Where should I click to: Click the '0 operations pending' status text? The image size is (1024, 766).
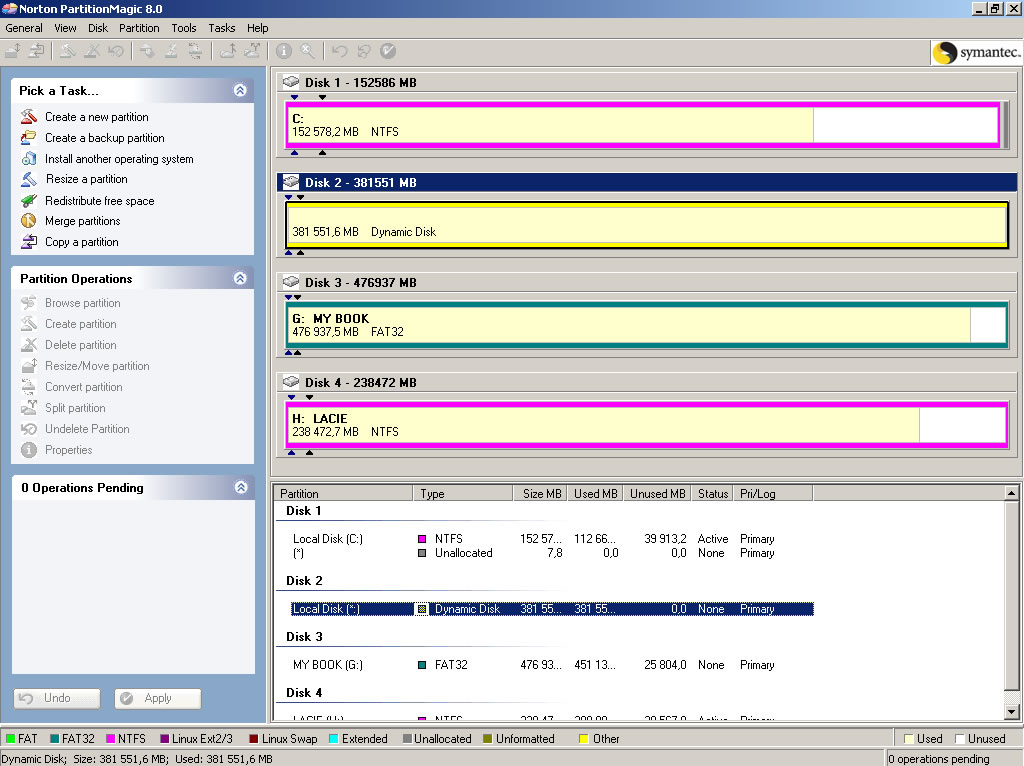(x=938, y=759)
